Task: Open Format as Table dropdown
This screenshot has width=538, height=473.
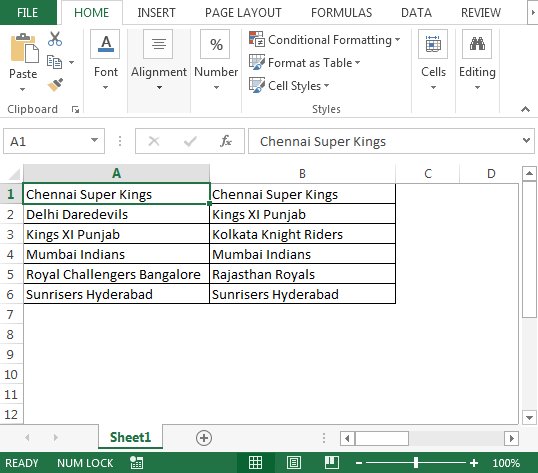Action: pos(357,62)
